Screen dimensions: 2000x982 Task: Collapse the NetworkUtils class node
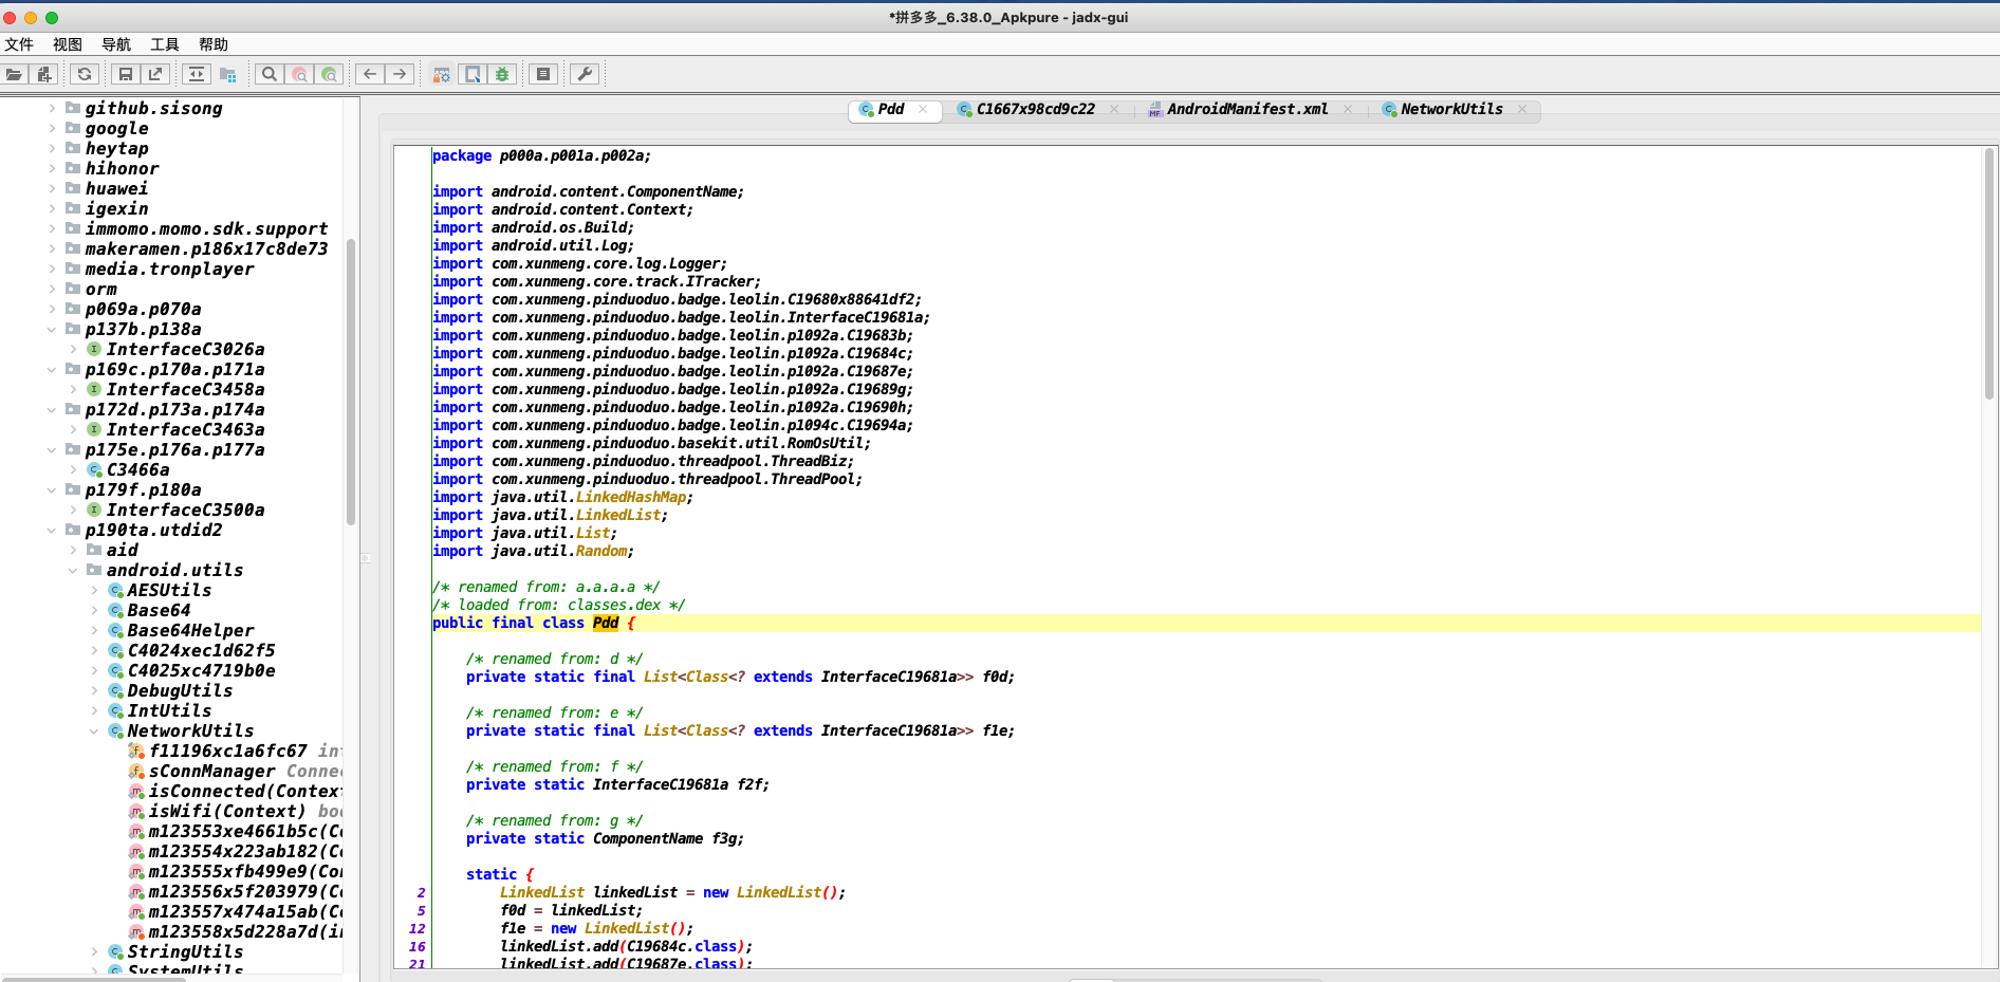click(x=94, y=731)
